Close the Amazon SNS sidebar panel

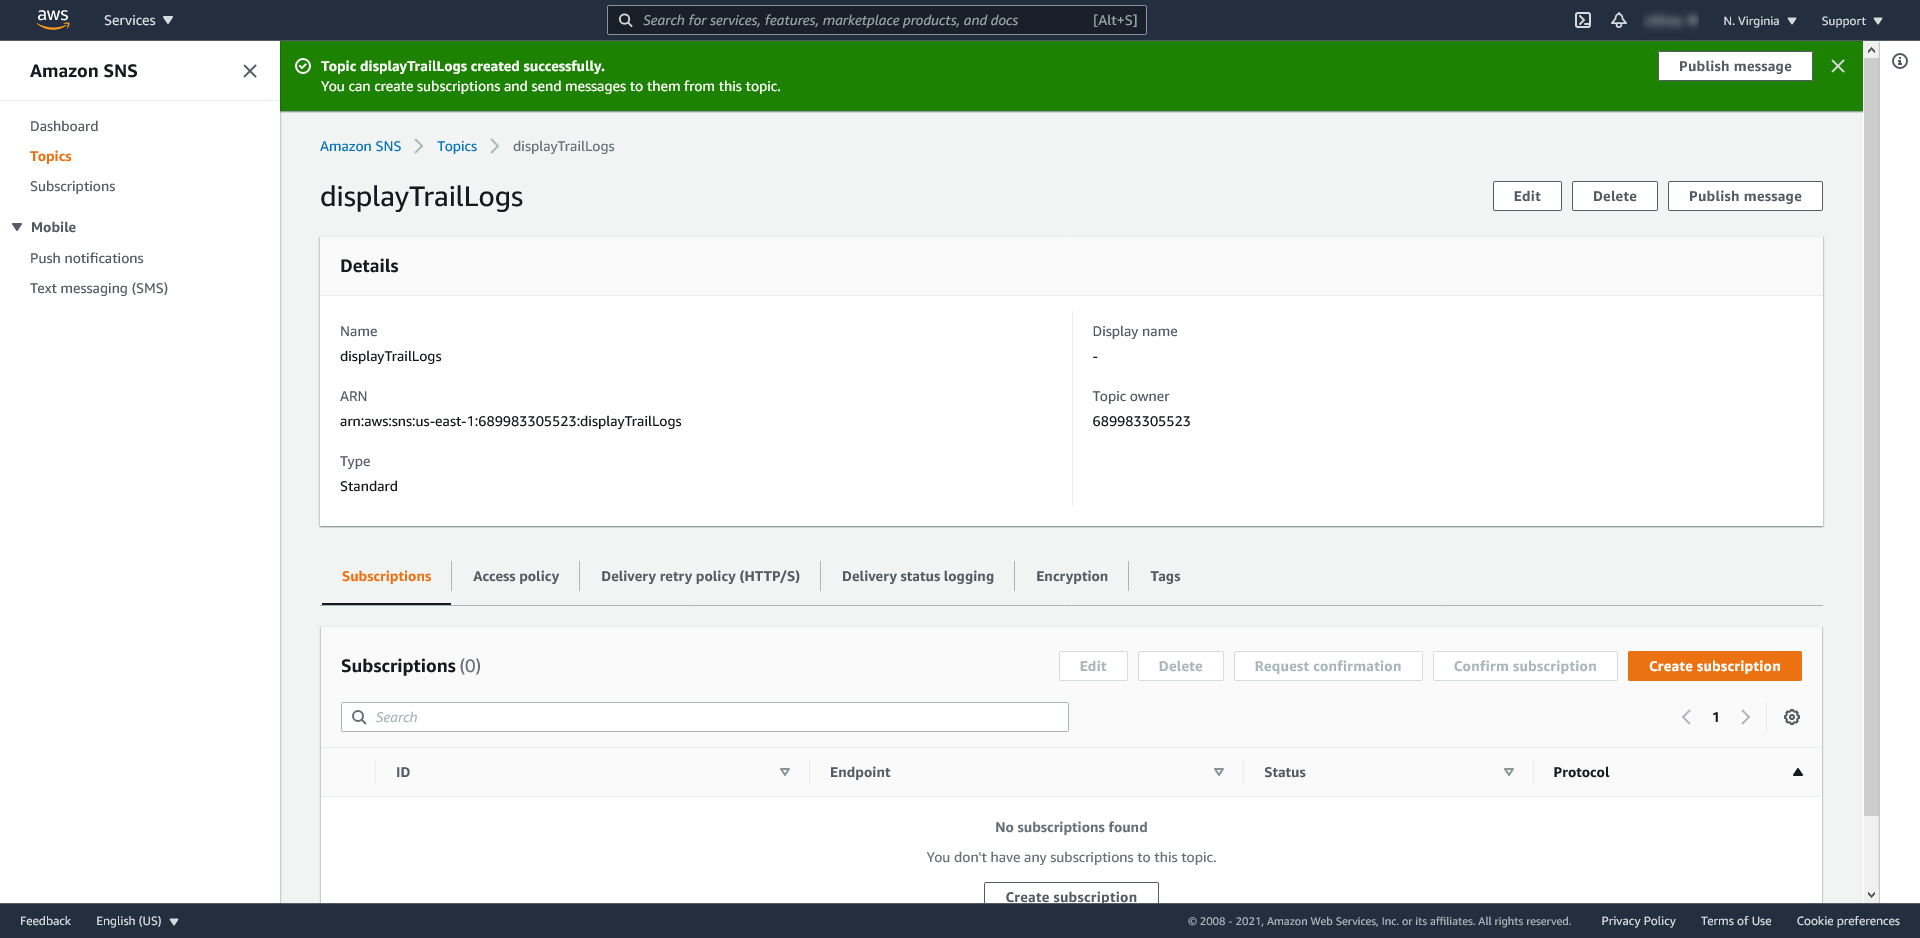[250, 71]
